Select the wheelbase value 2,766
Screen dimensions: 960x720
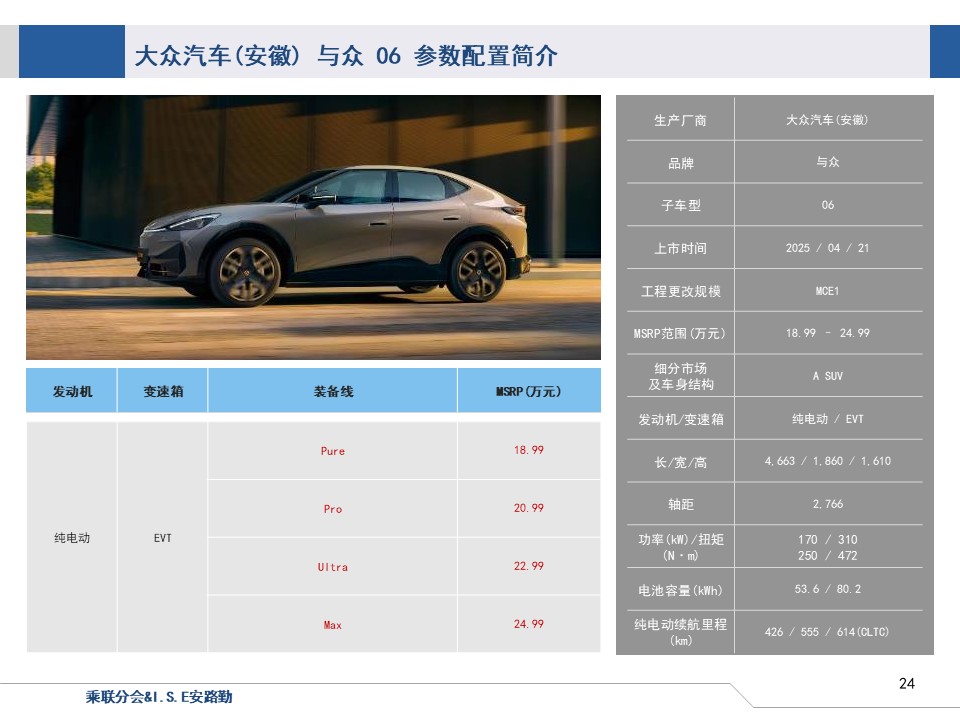coord(828,504)
